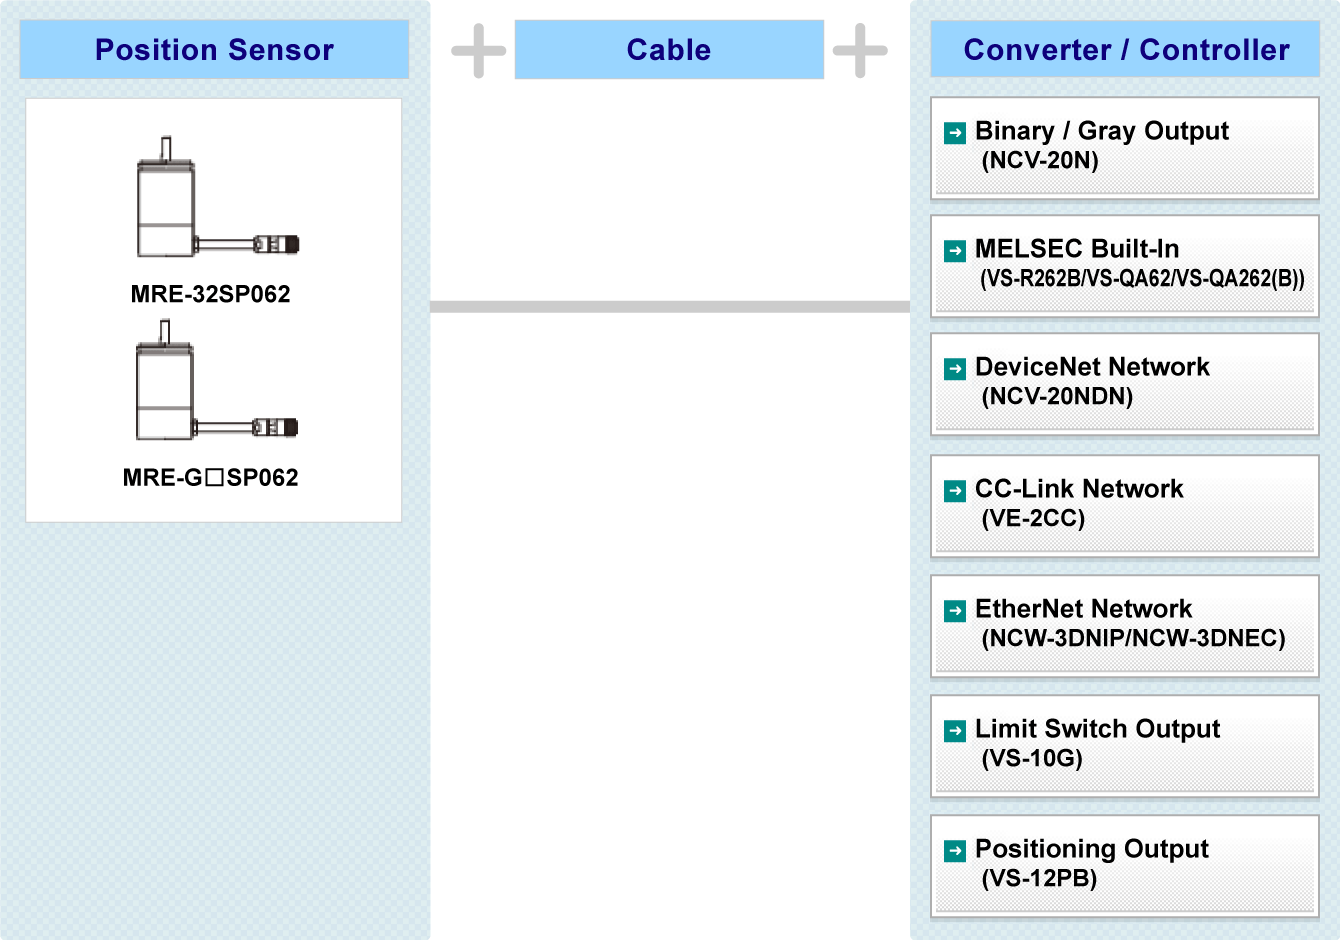Open the MELSEC Built-In converter link
Viewport: 1340px width, 940px height.
pos(1125,266)
